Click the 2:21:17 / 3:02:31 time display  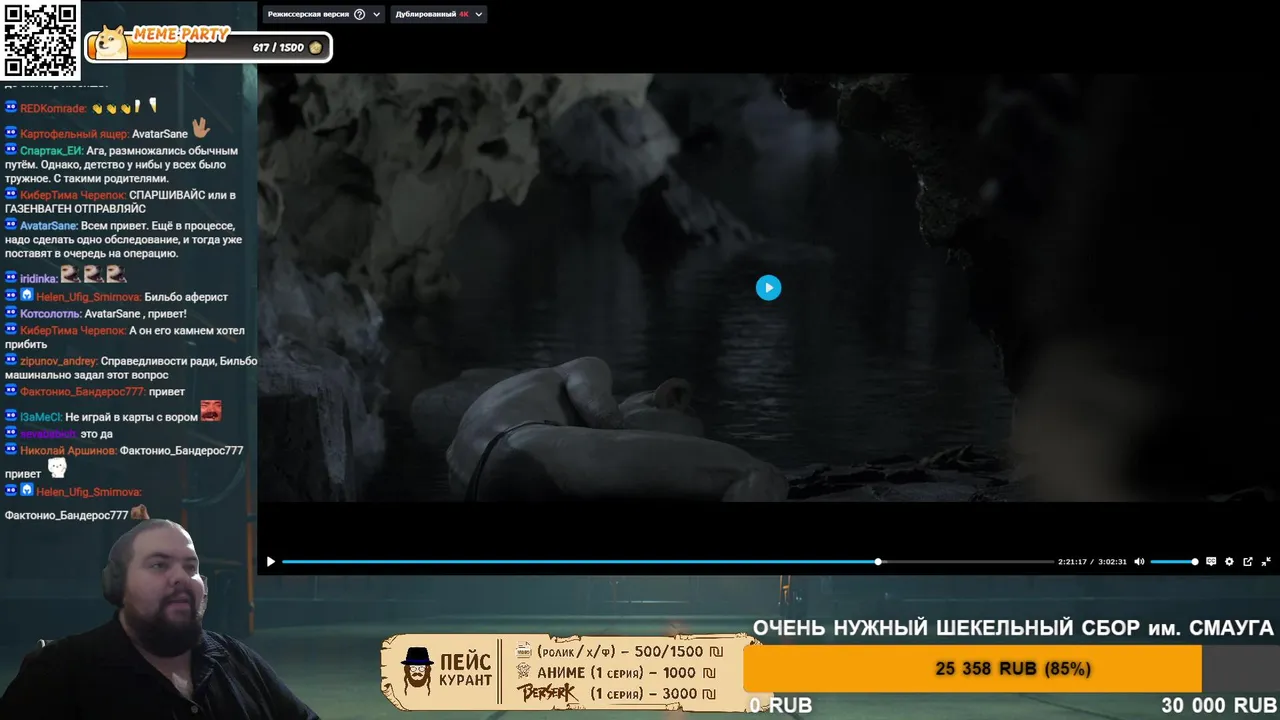coord(1092,562)
